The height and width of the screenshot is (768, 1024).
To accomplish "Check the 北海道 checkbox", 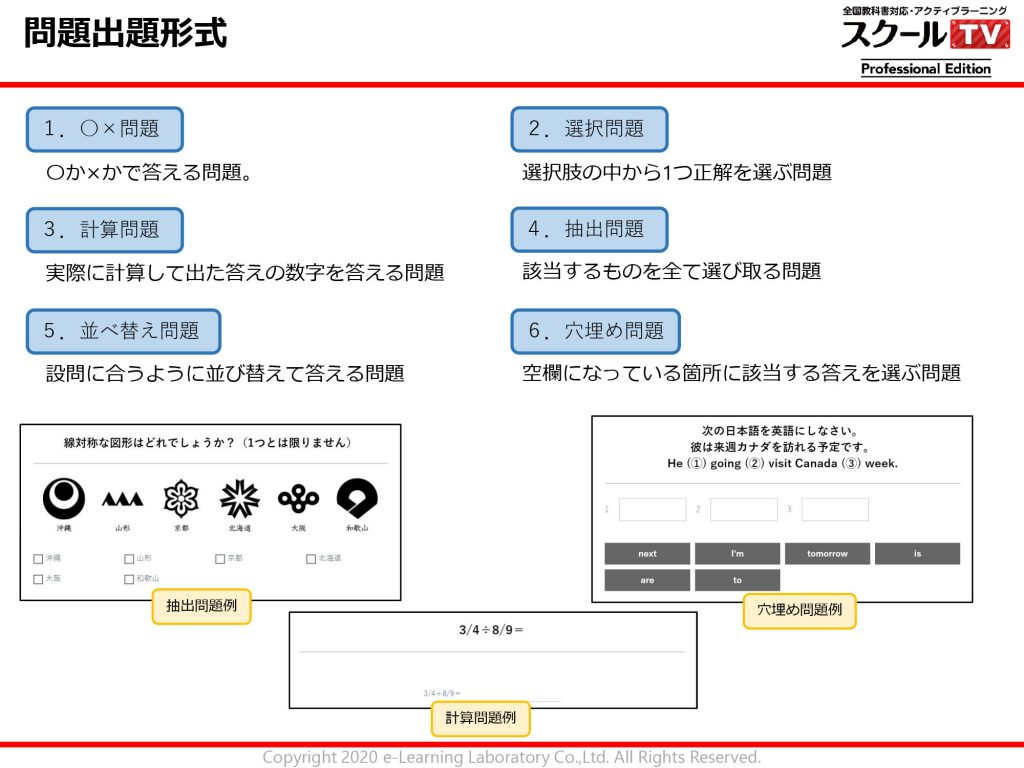I will click(x=311, y=559).
